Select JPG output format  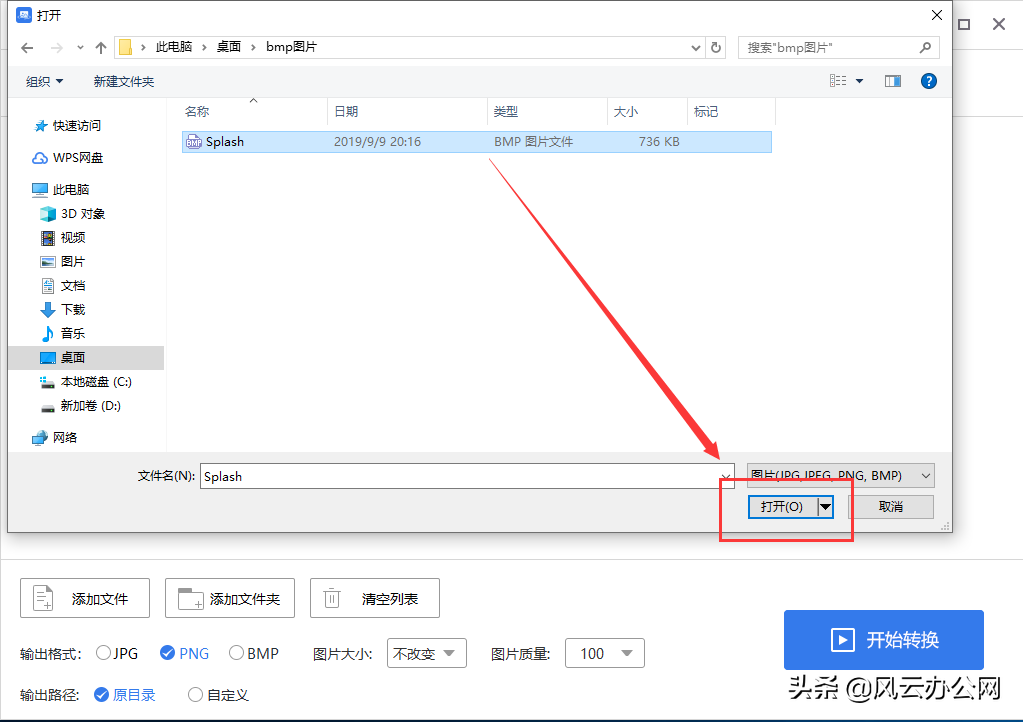[x=117, y=654]
